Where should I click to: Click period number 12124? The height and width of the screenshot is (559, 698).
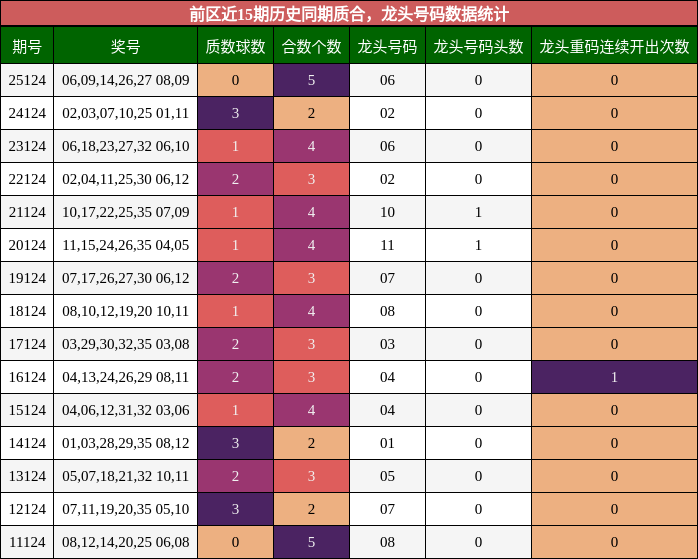27,509
